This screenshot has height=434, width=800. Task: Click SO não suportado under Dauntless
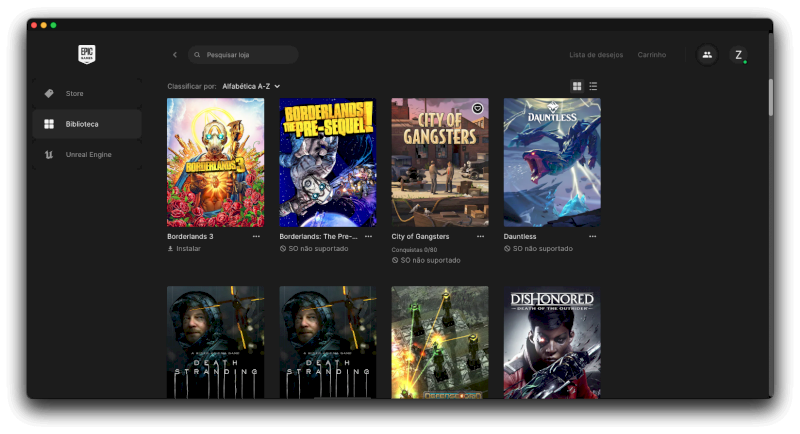[542, 249]
